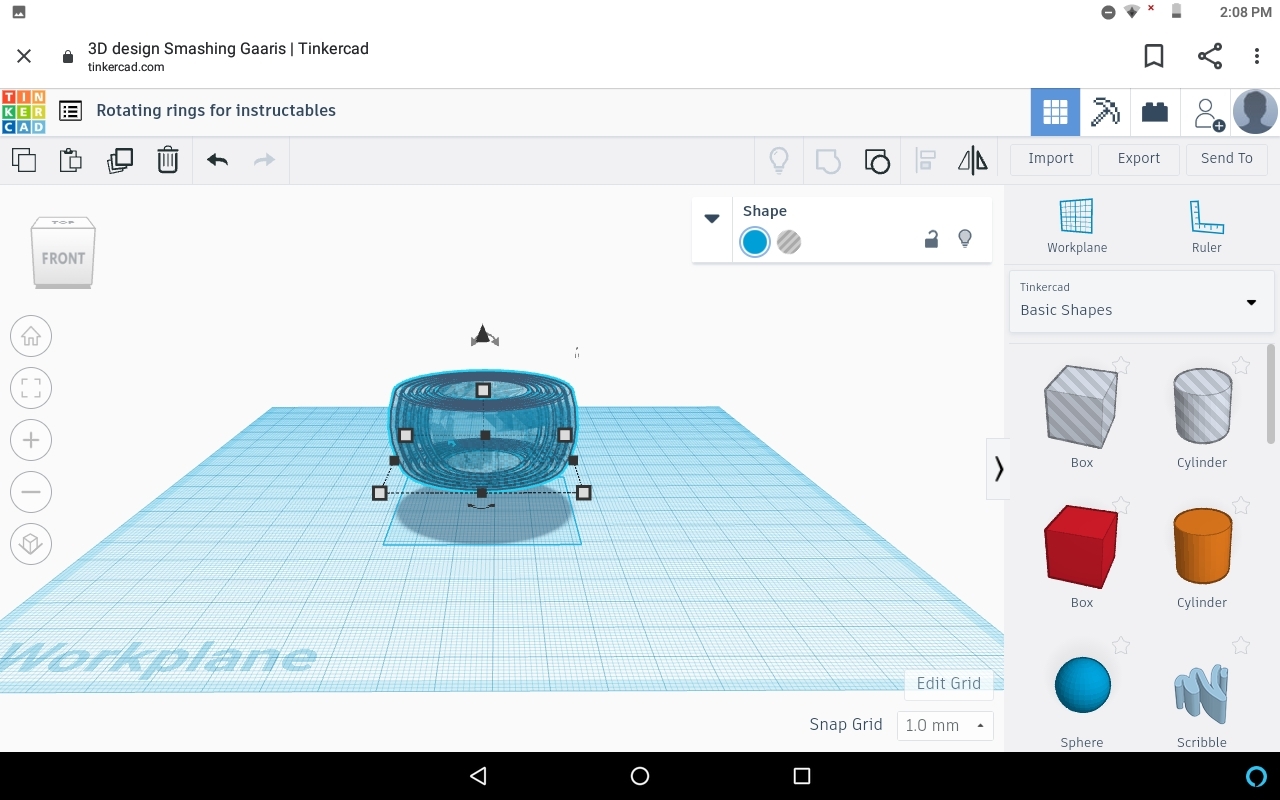
Task: Pick the red Box shape
Action: tap(1081, 546)
